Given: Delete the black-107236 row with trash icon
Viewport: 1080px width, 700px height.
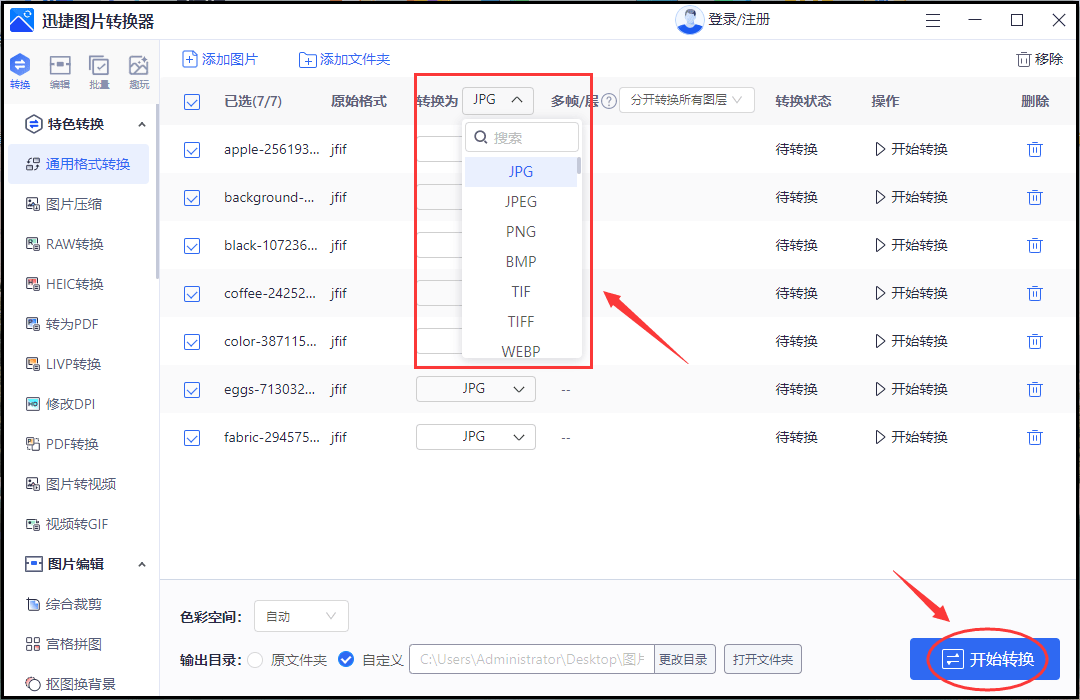Looking at the screenshot, I should pyautogui.click(x=1035, y=245).
